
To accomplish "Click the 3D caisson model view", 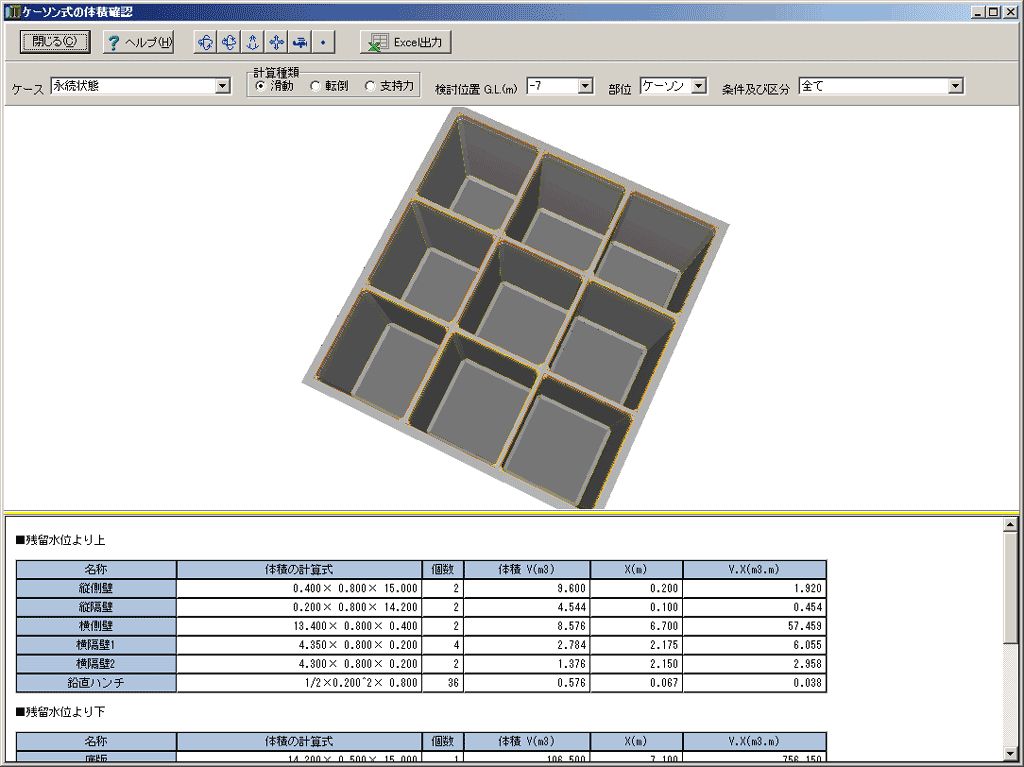I will tap(516, 308).
